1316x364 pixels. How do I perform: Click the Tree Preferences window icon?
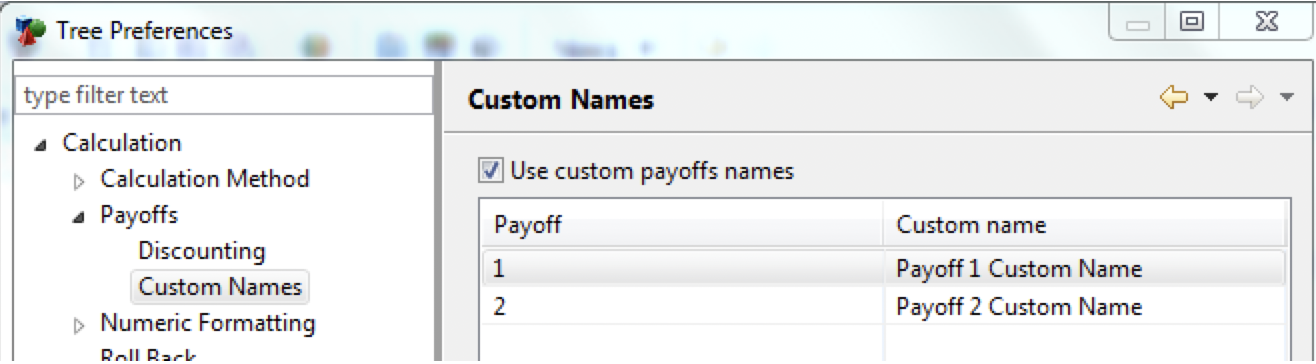[30, 30]
